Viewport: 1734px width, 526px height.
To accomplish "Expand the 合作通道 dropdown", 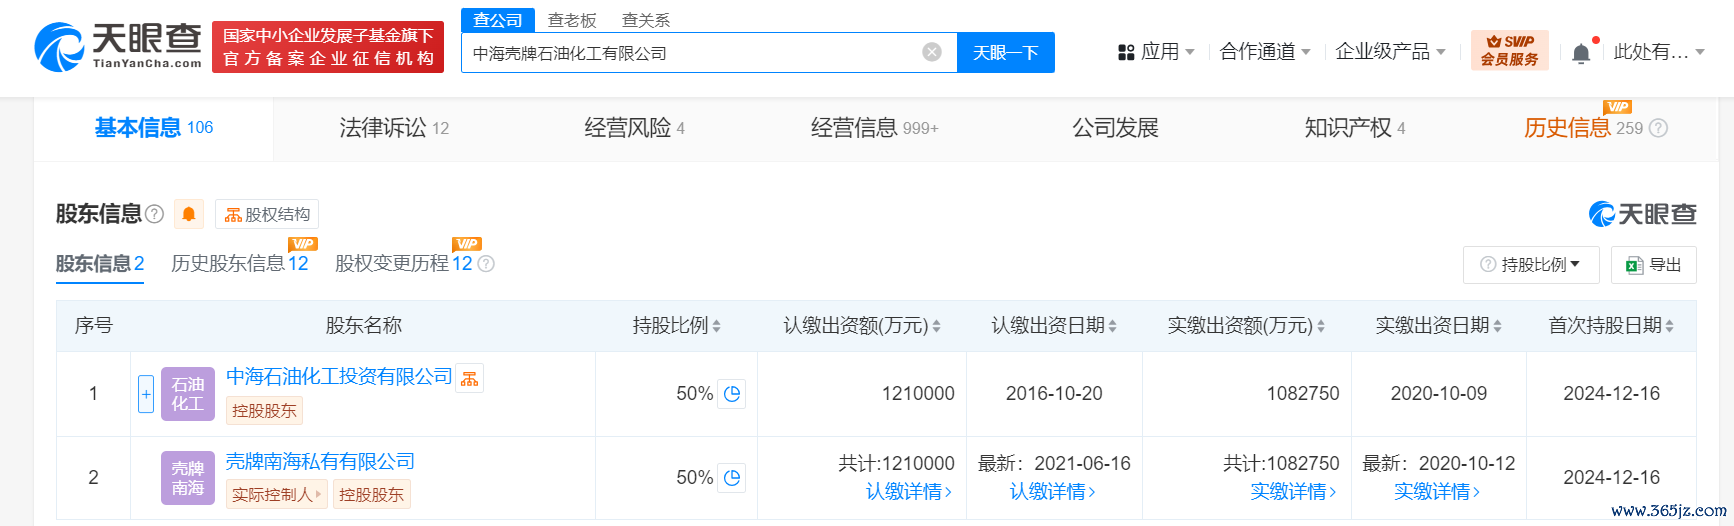I will [1265, 52].
